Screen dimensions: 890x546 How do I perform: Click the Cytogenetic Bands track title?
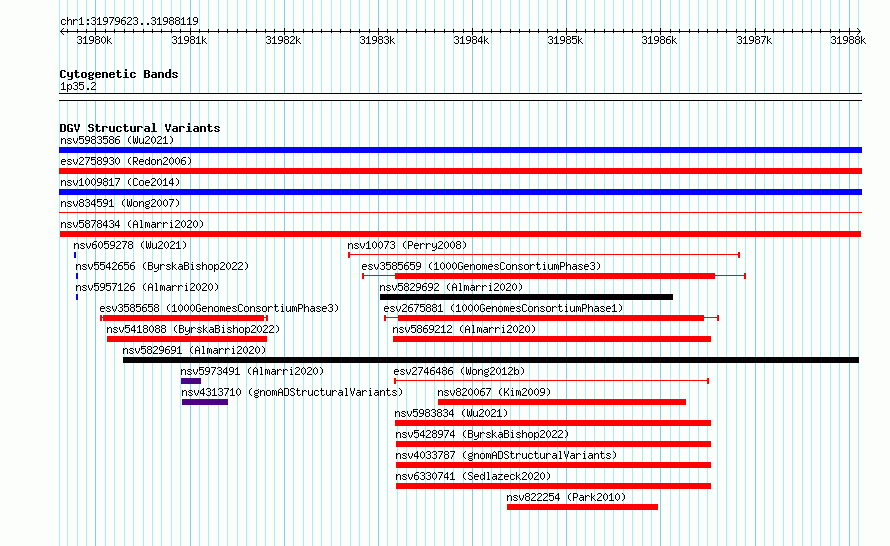[119, 74]
